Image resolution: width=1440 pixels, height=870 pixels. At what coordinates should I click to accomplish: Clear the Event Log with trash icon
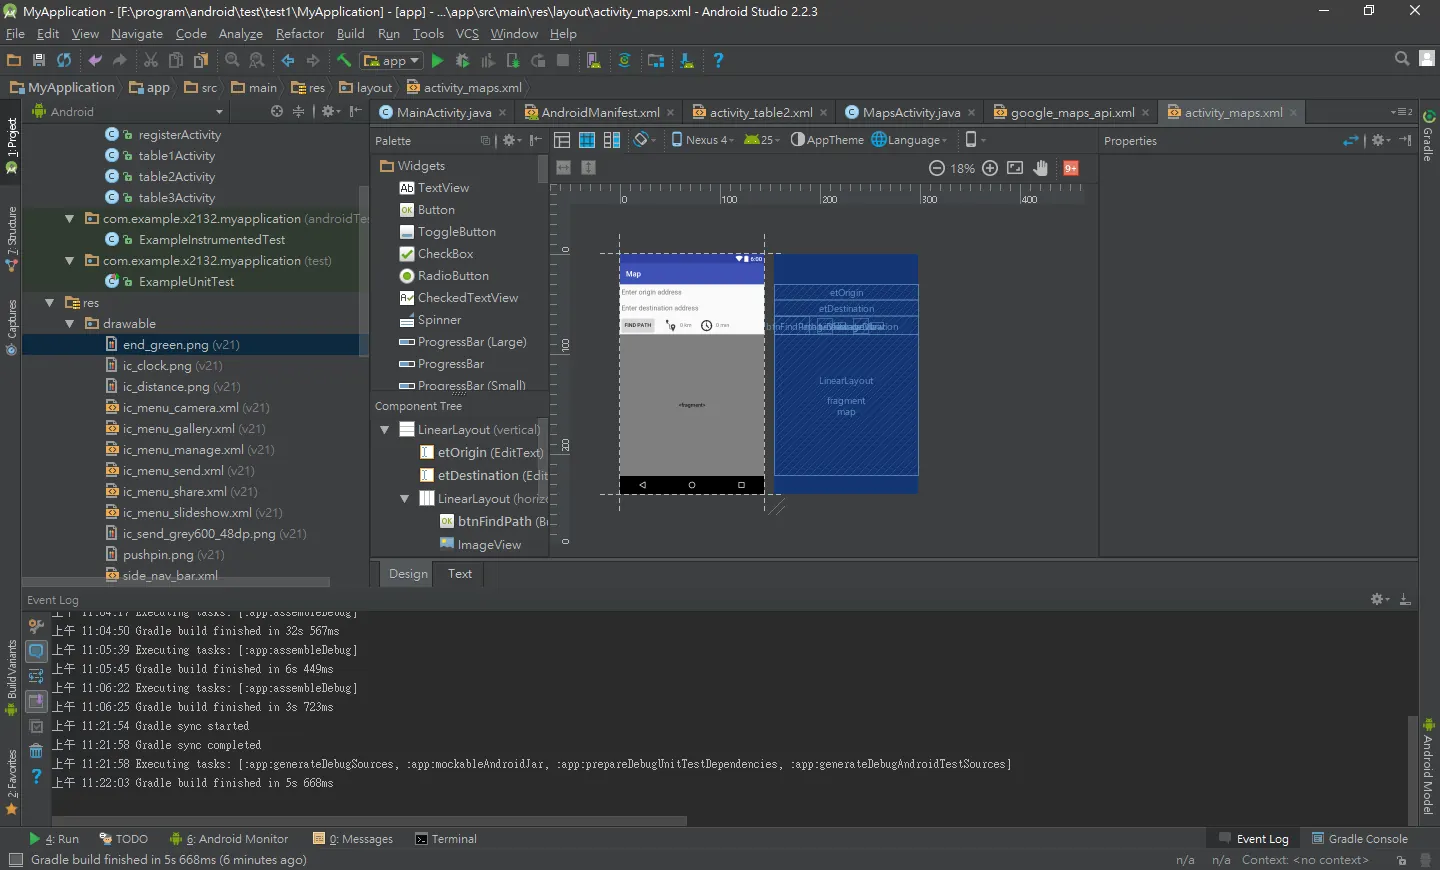[36, 751]
